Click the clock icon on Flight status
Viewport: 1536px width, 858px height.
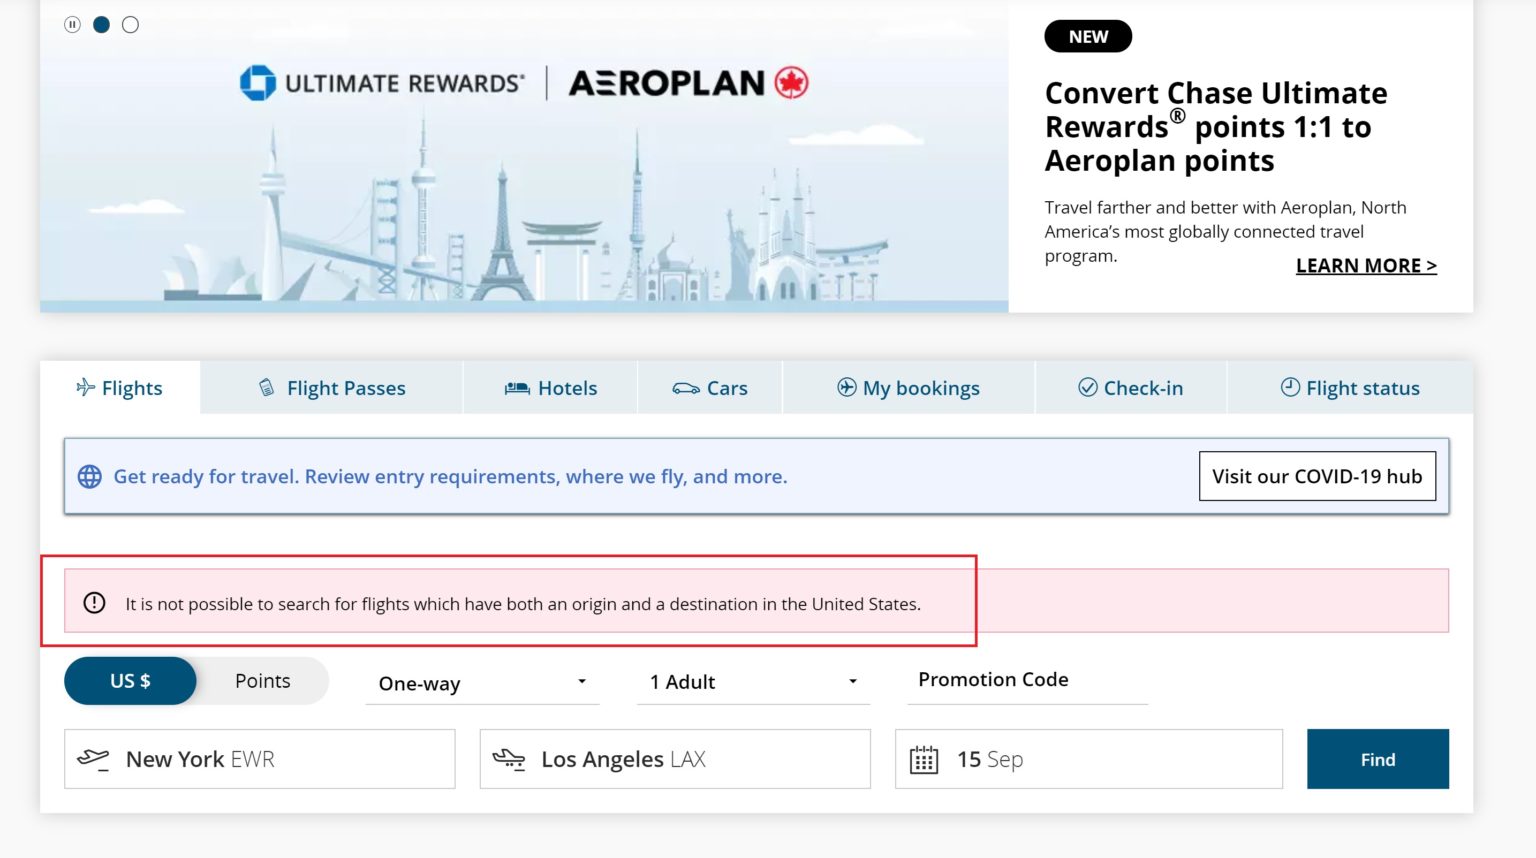1289,388
